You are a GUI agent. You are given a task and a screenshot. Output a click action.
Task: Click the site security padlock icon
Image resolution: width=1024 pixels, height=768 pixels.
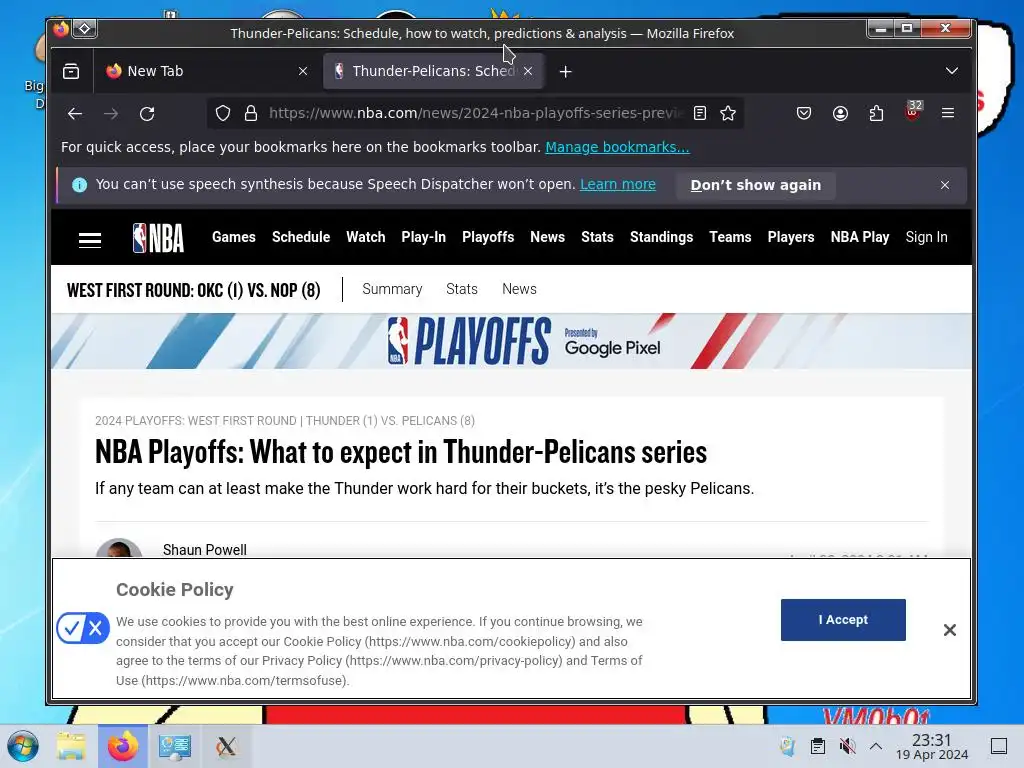pos(251,114)
